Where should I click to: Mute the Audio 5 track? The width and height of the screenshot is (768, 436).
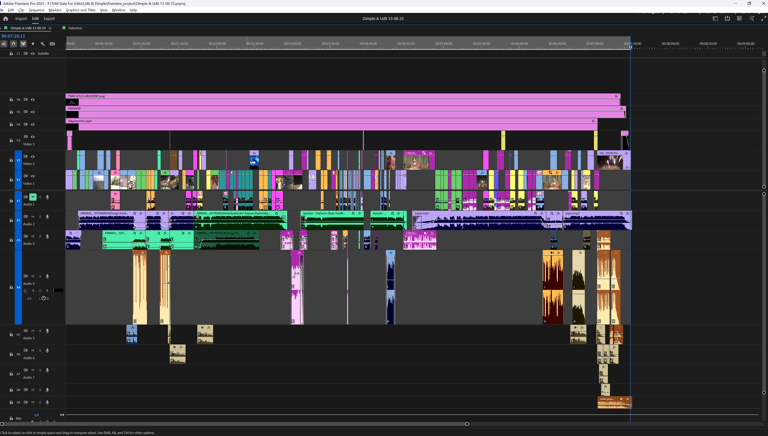click(x=33, y=331)
